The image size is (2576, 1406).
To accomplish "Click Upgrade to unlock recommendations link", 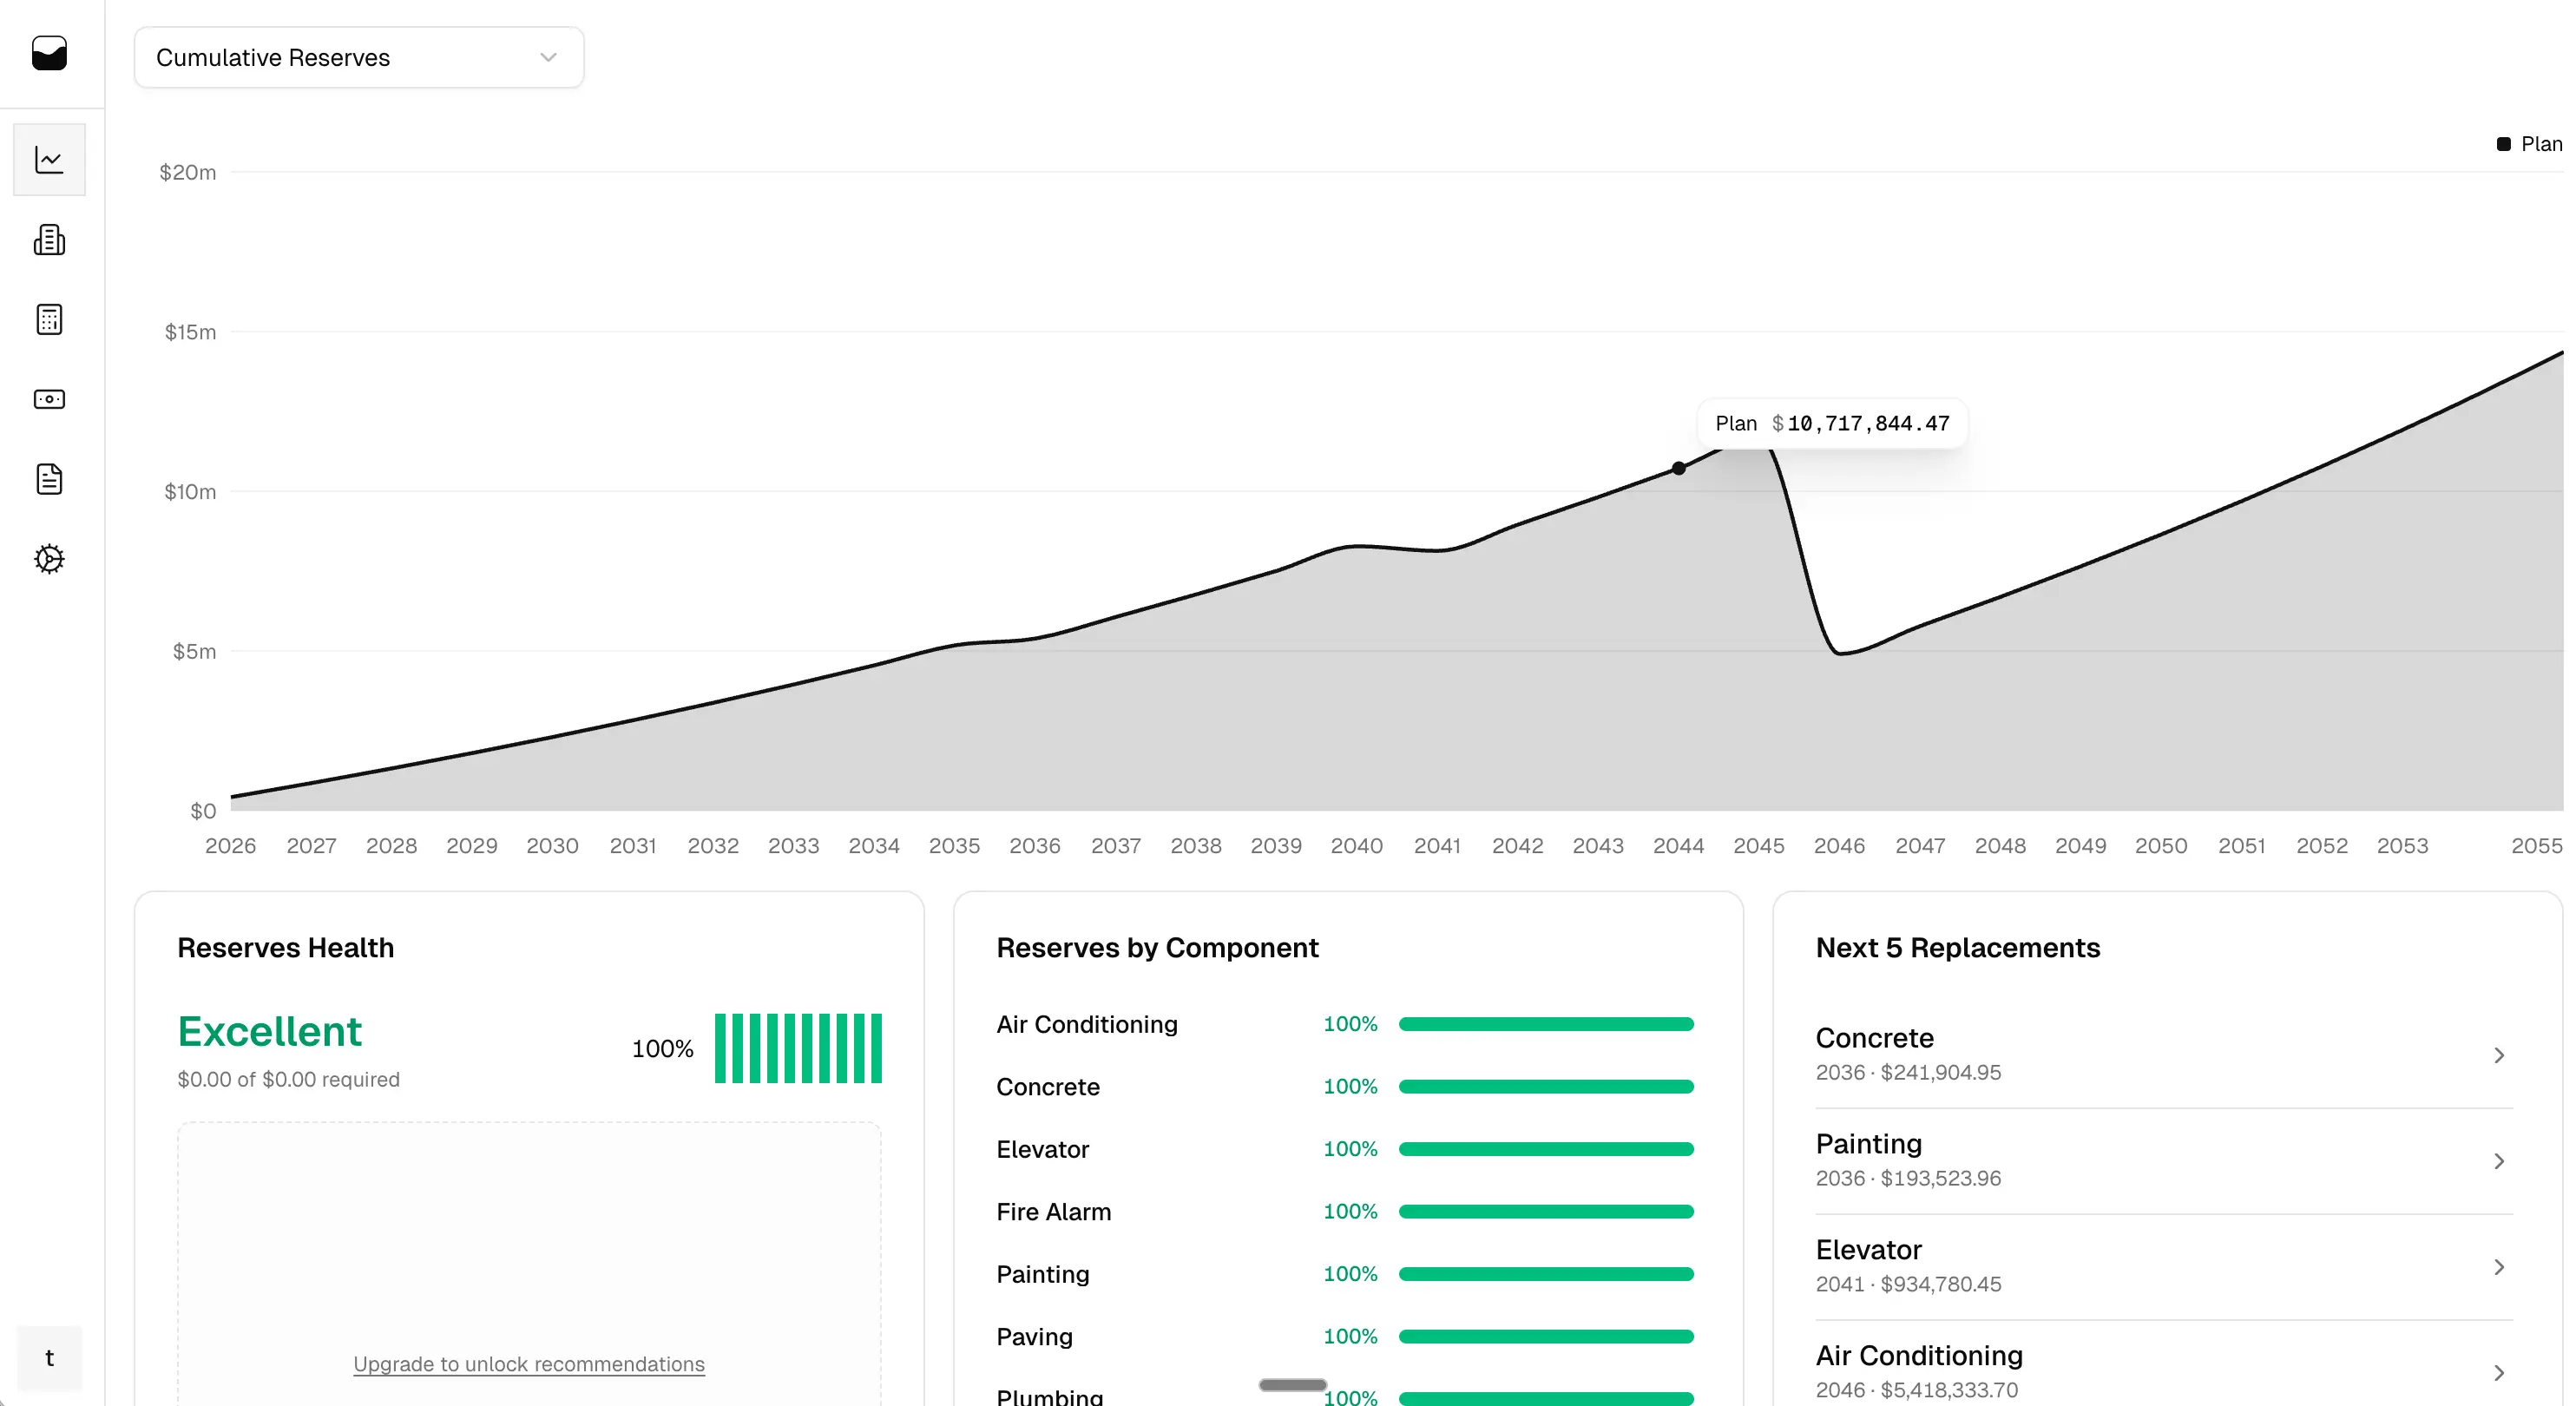I will point(528,1364).
